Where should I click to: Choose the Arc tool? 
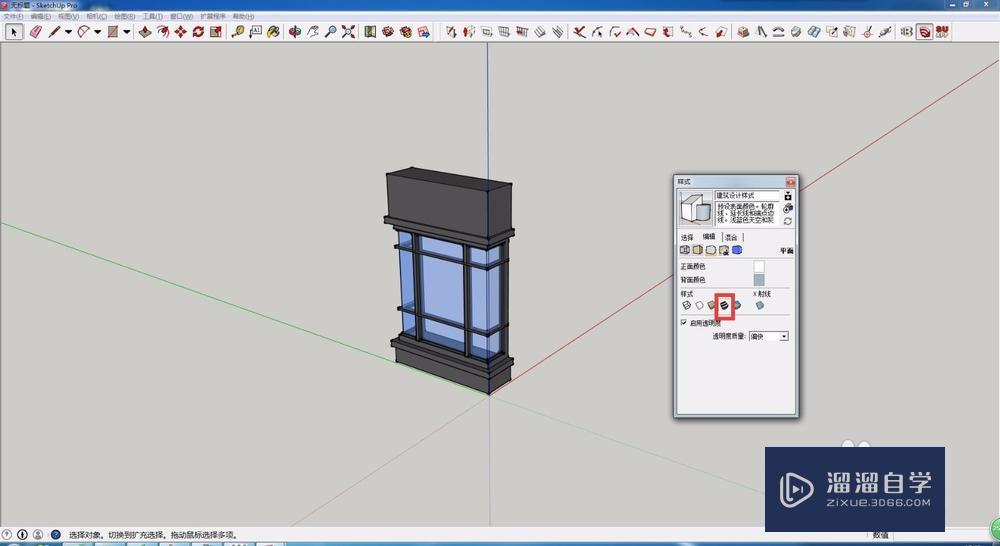point(84,31)
